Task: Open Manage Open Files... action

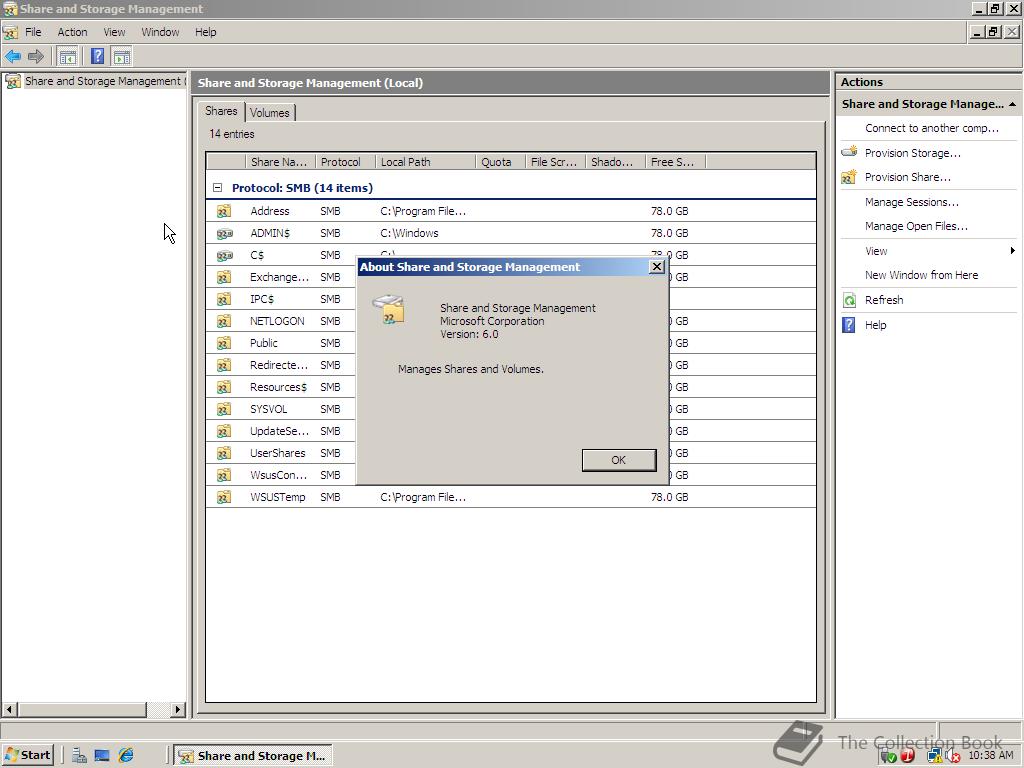Action: click(x=916, y=226)
